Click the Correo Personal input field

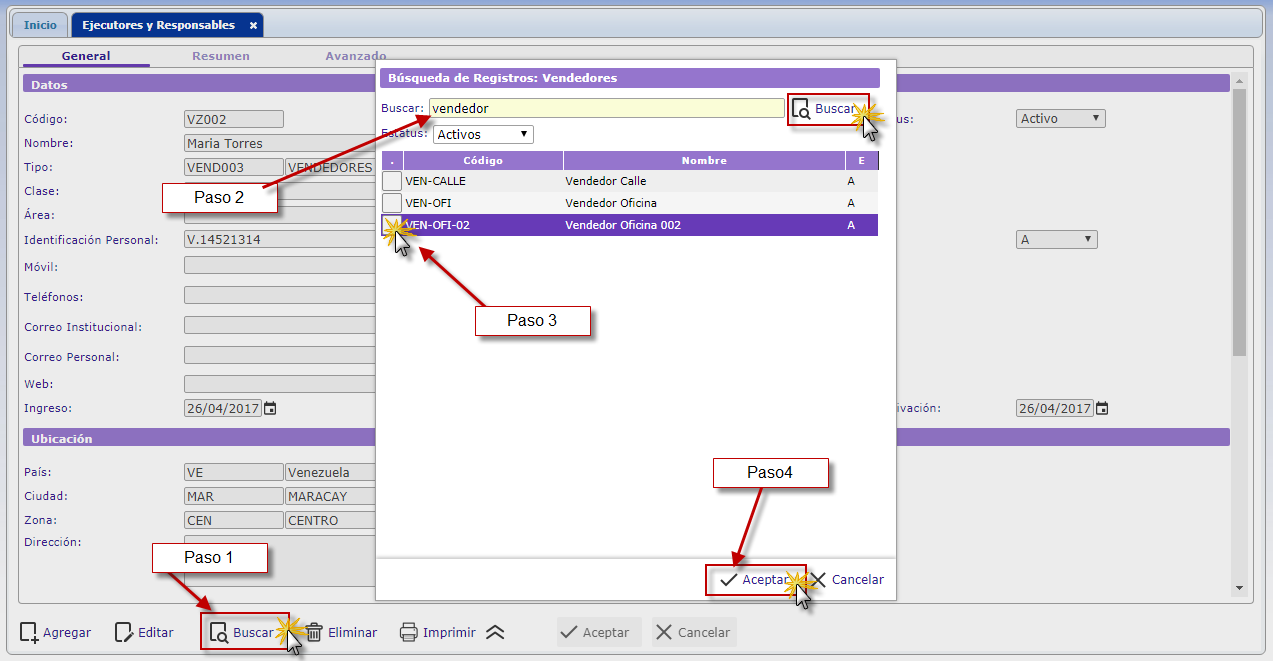(280, 356)
